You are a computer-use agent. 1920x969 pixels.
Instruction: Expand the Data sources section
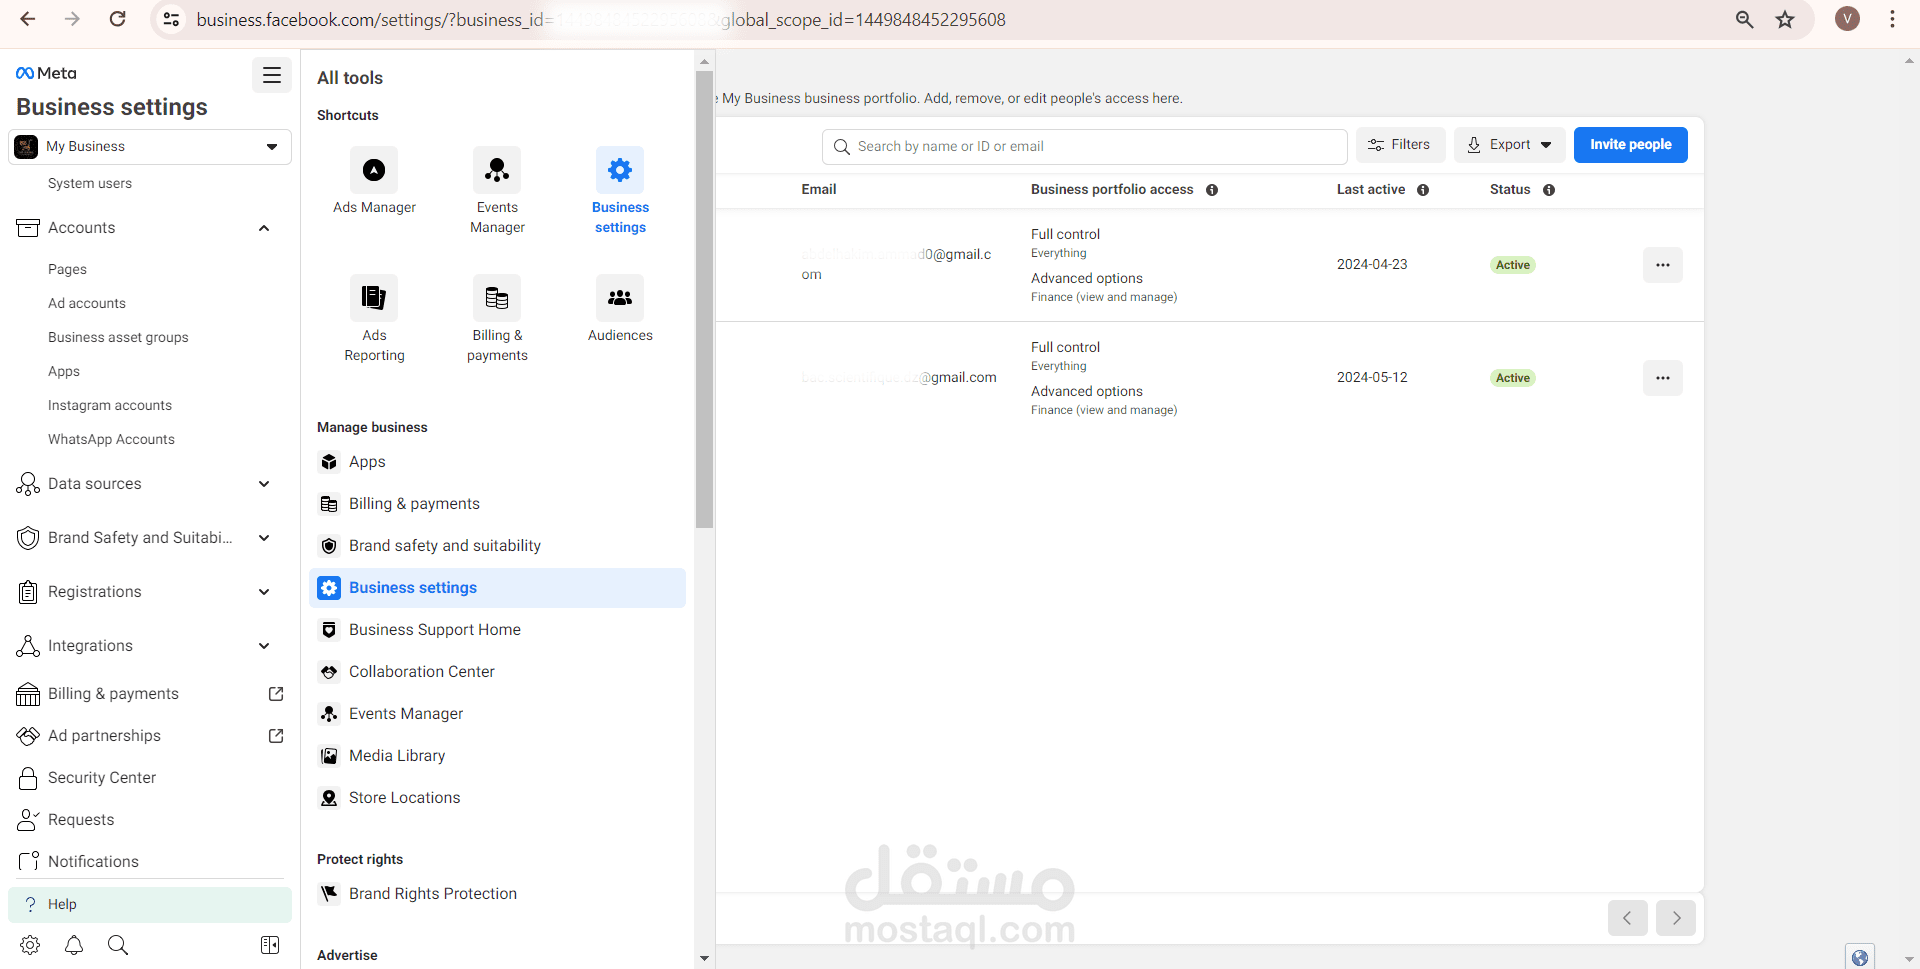tap(264, 484)
